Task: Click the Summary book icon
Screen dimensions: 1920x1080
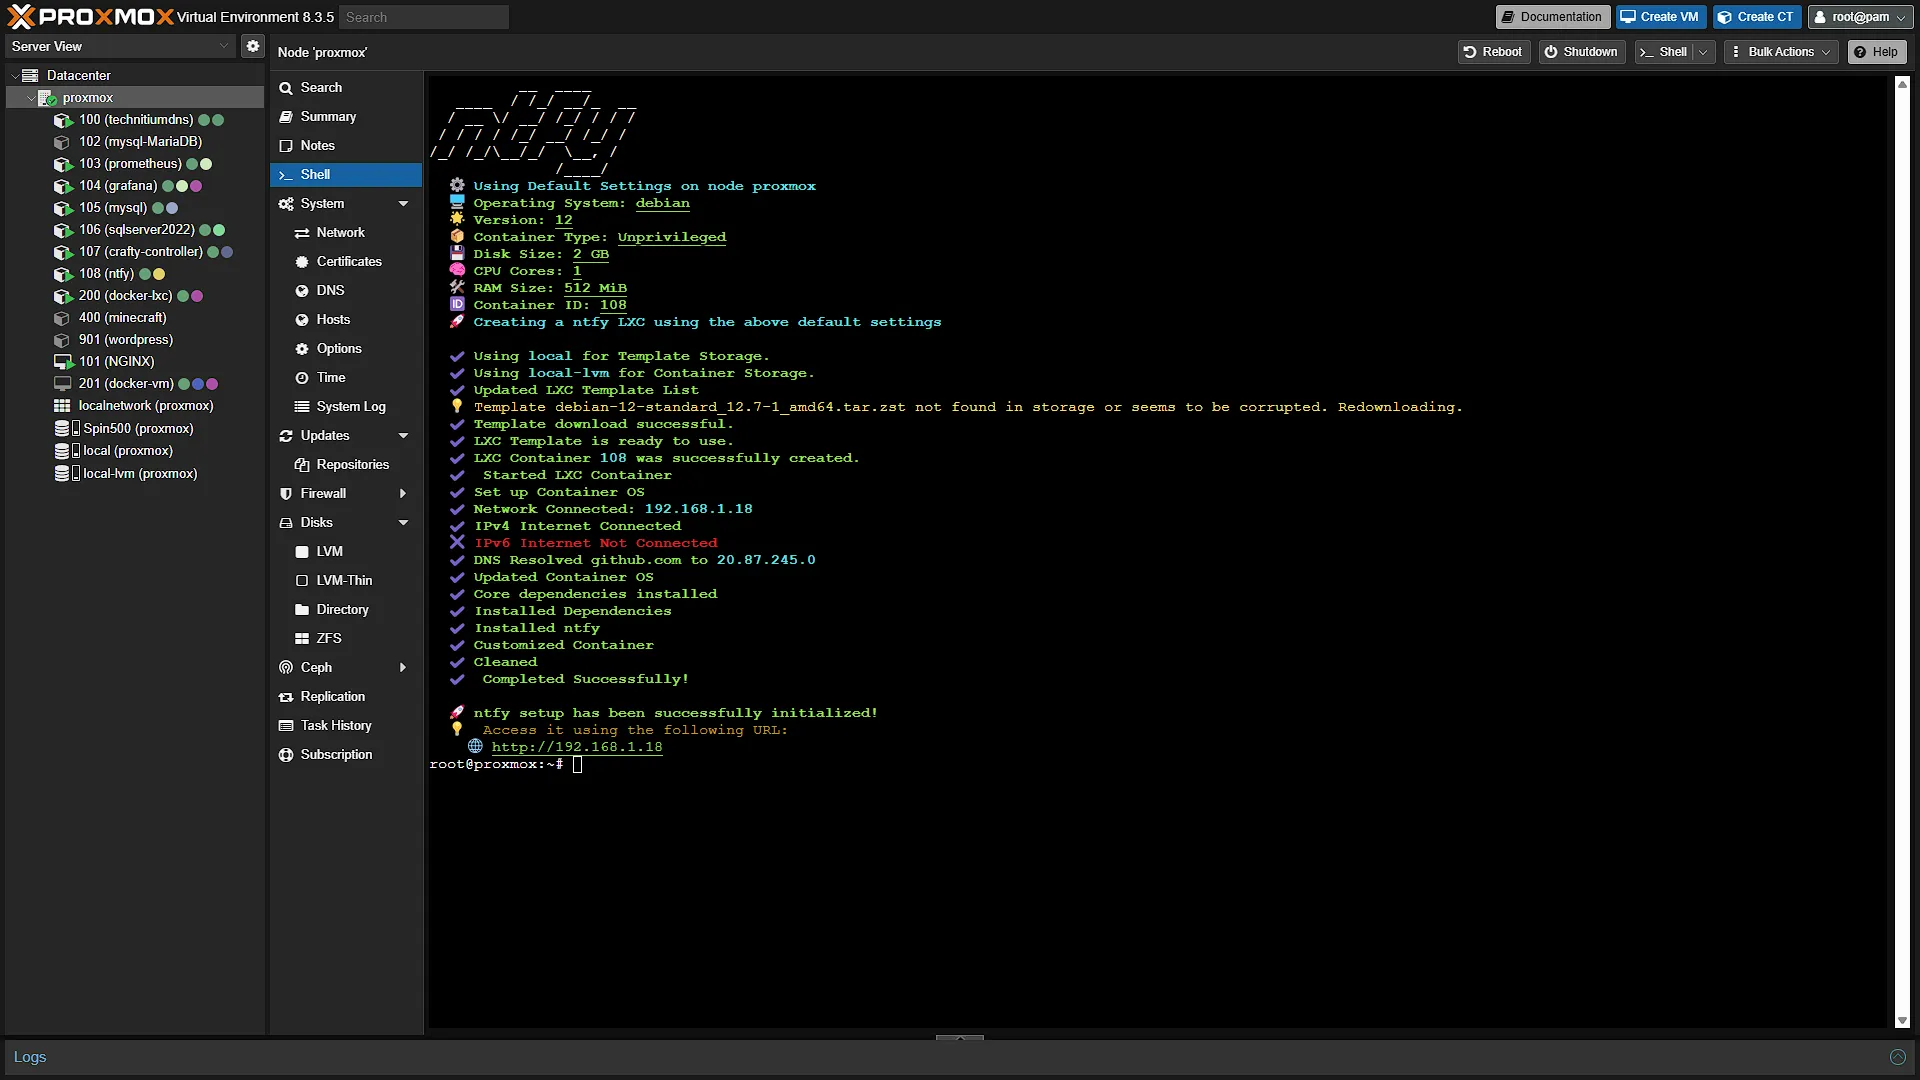Action: 286,117
